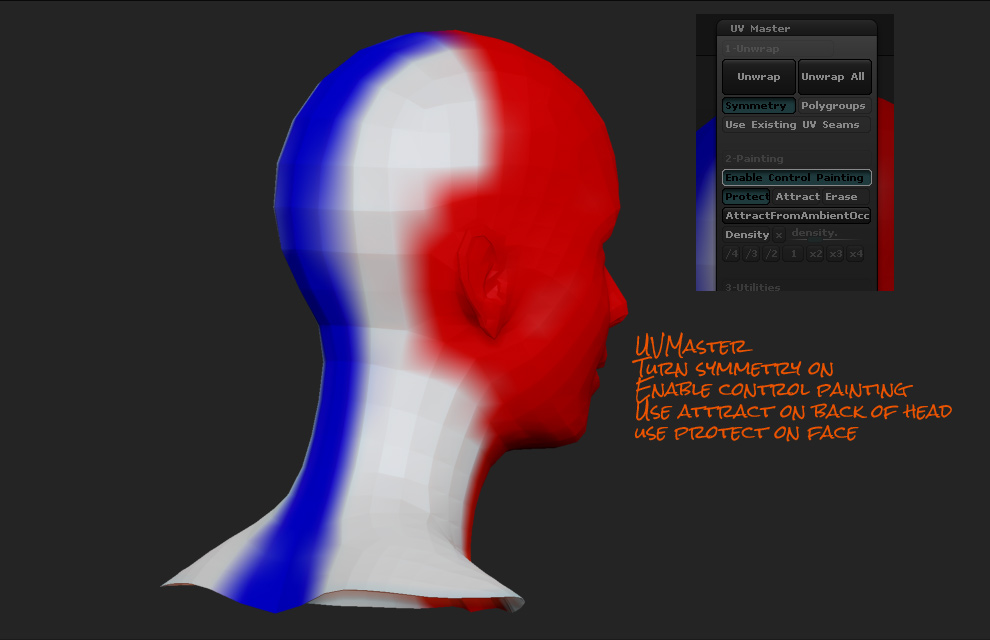Screen dimensions: 990x640
Task: Toggle the Density painting mode
Action: (x=747, y=234)
